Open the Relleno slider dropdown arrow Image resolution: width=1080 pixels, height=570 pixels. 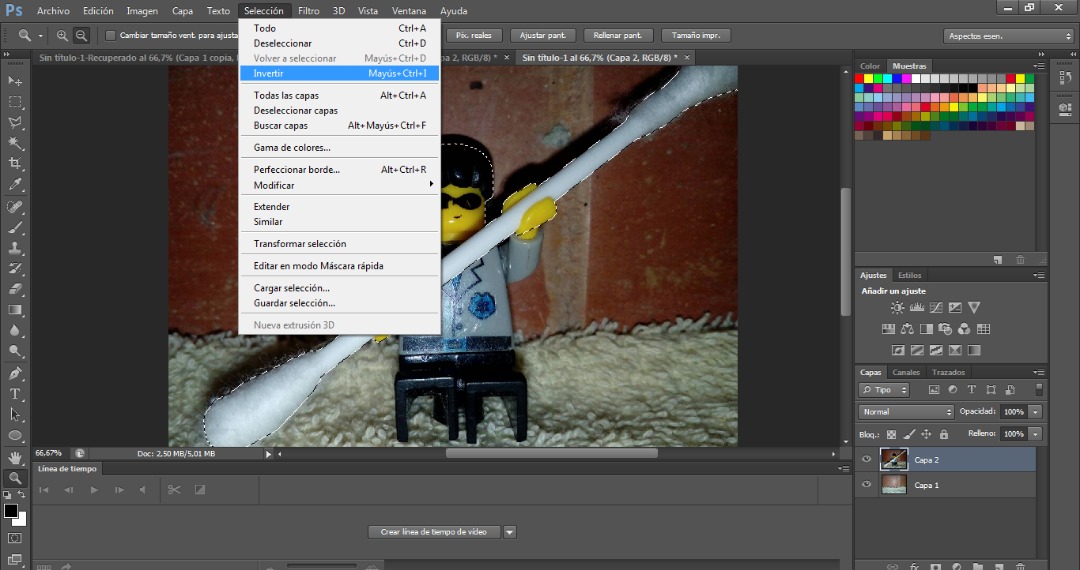tap(1035, 434)
